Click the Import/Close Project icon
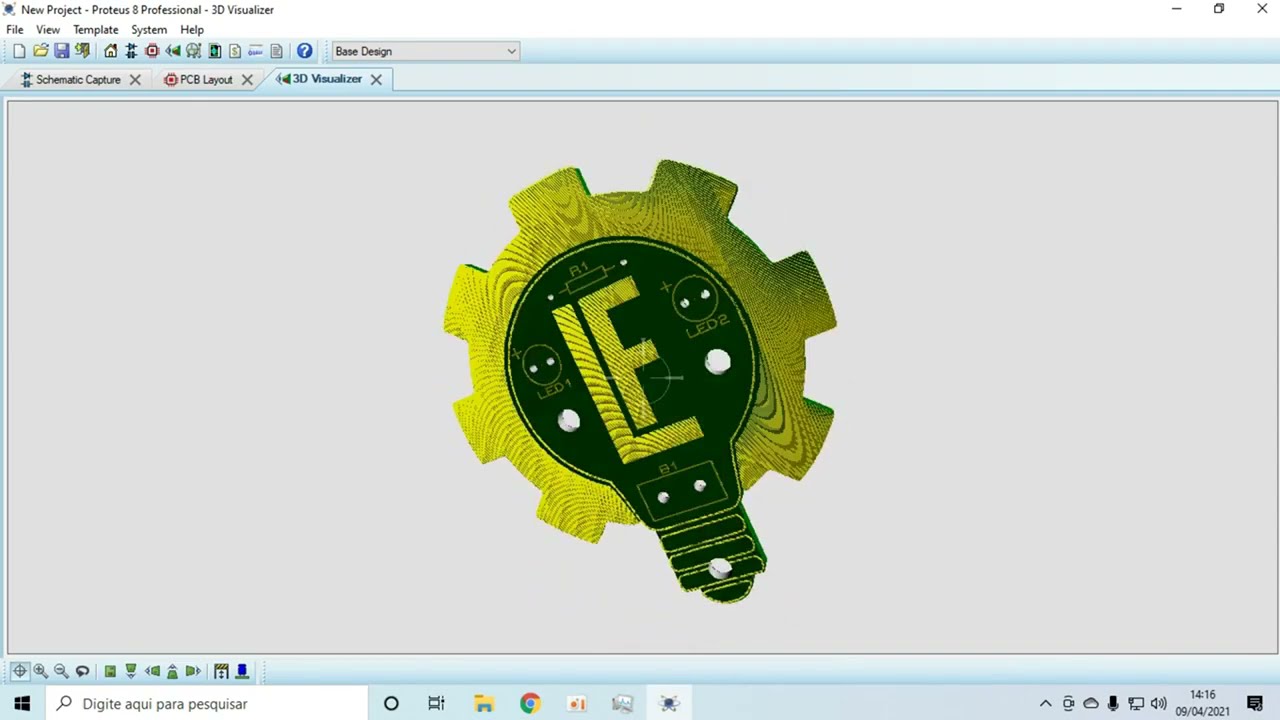Image resolution: width=1280 pixels, height=720 pixels. [x=82, y=51]
